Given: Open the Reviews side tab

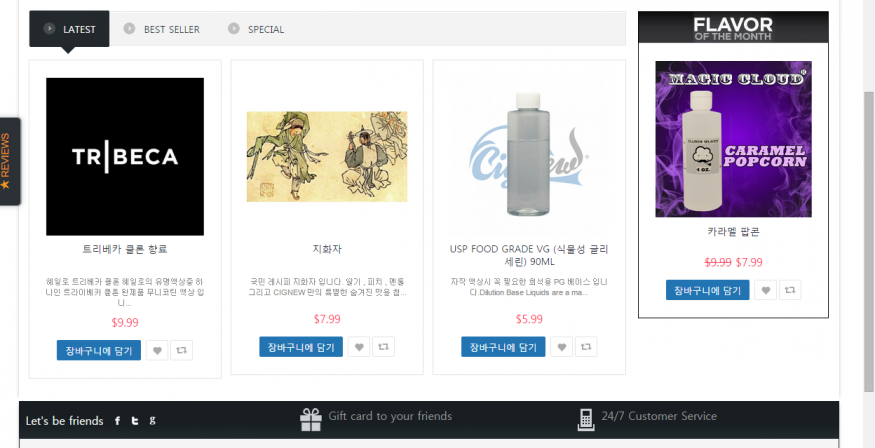Looking at the screenshot, I should pos(9,161).
